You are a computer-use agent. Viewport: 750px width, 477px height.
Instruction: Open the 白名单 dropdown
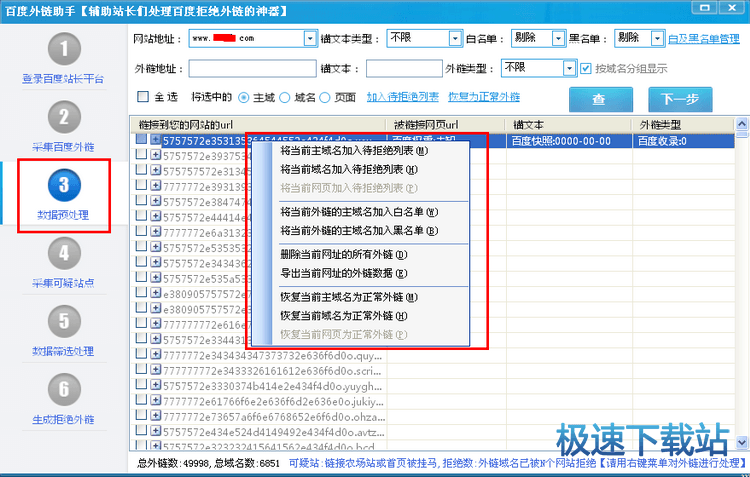point(558,38)
